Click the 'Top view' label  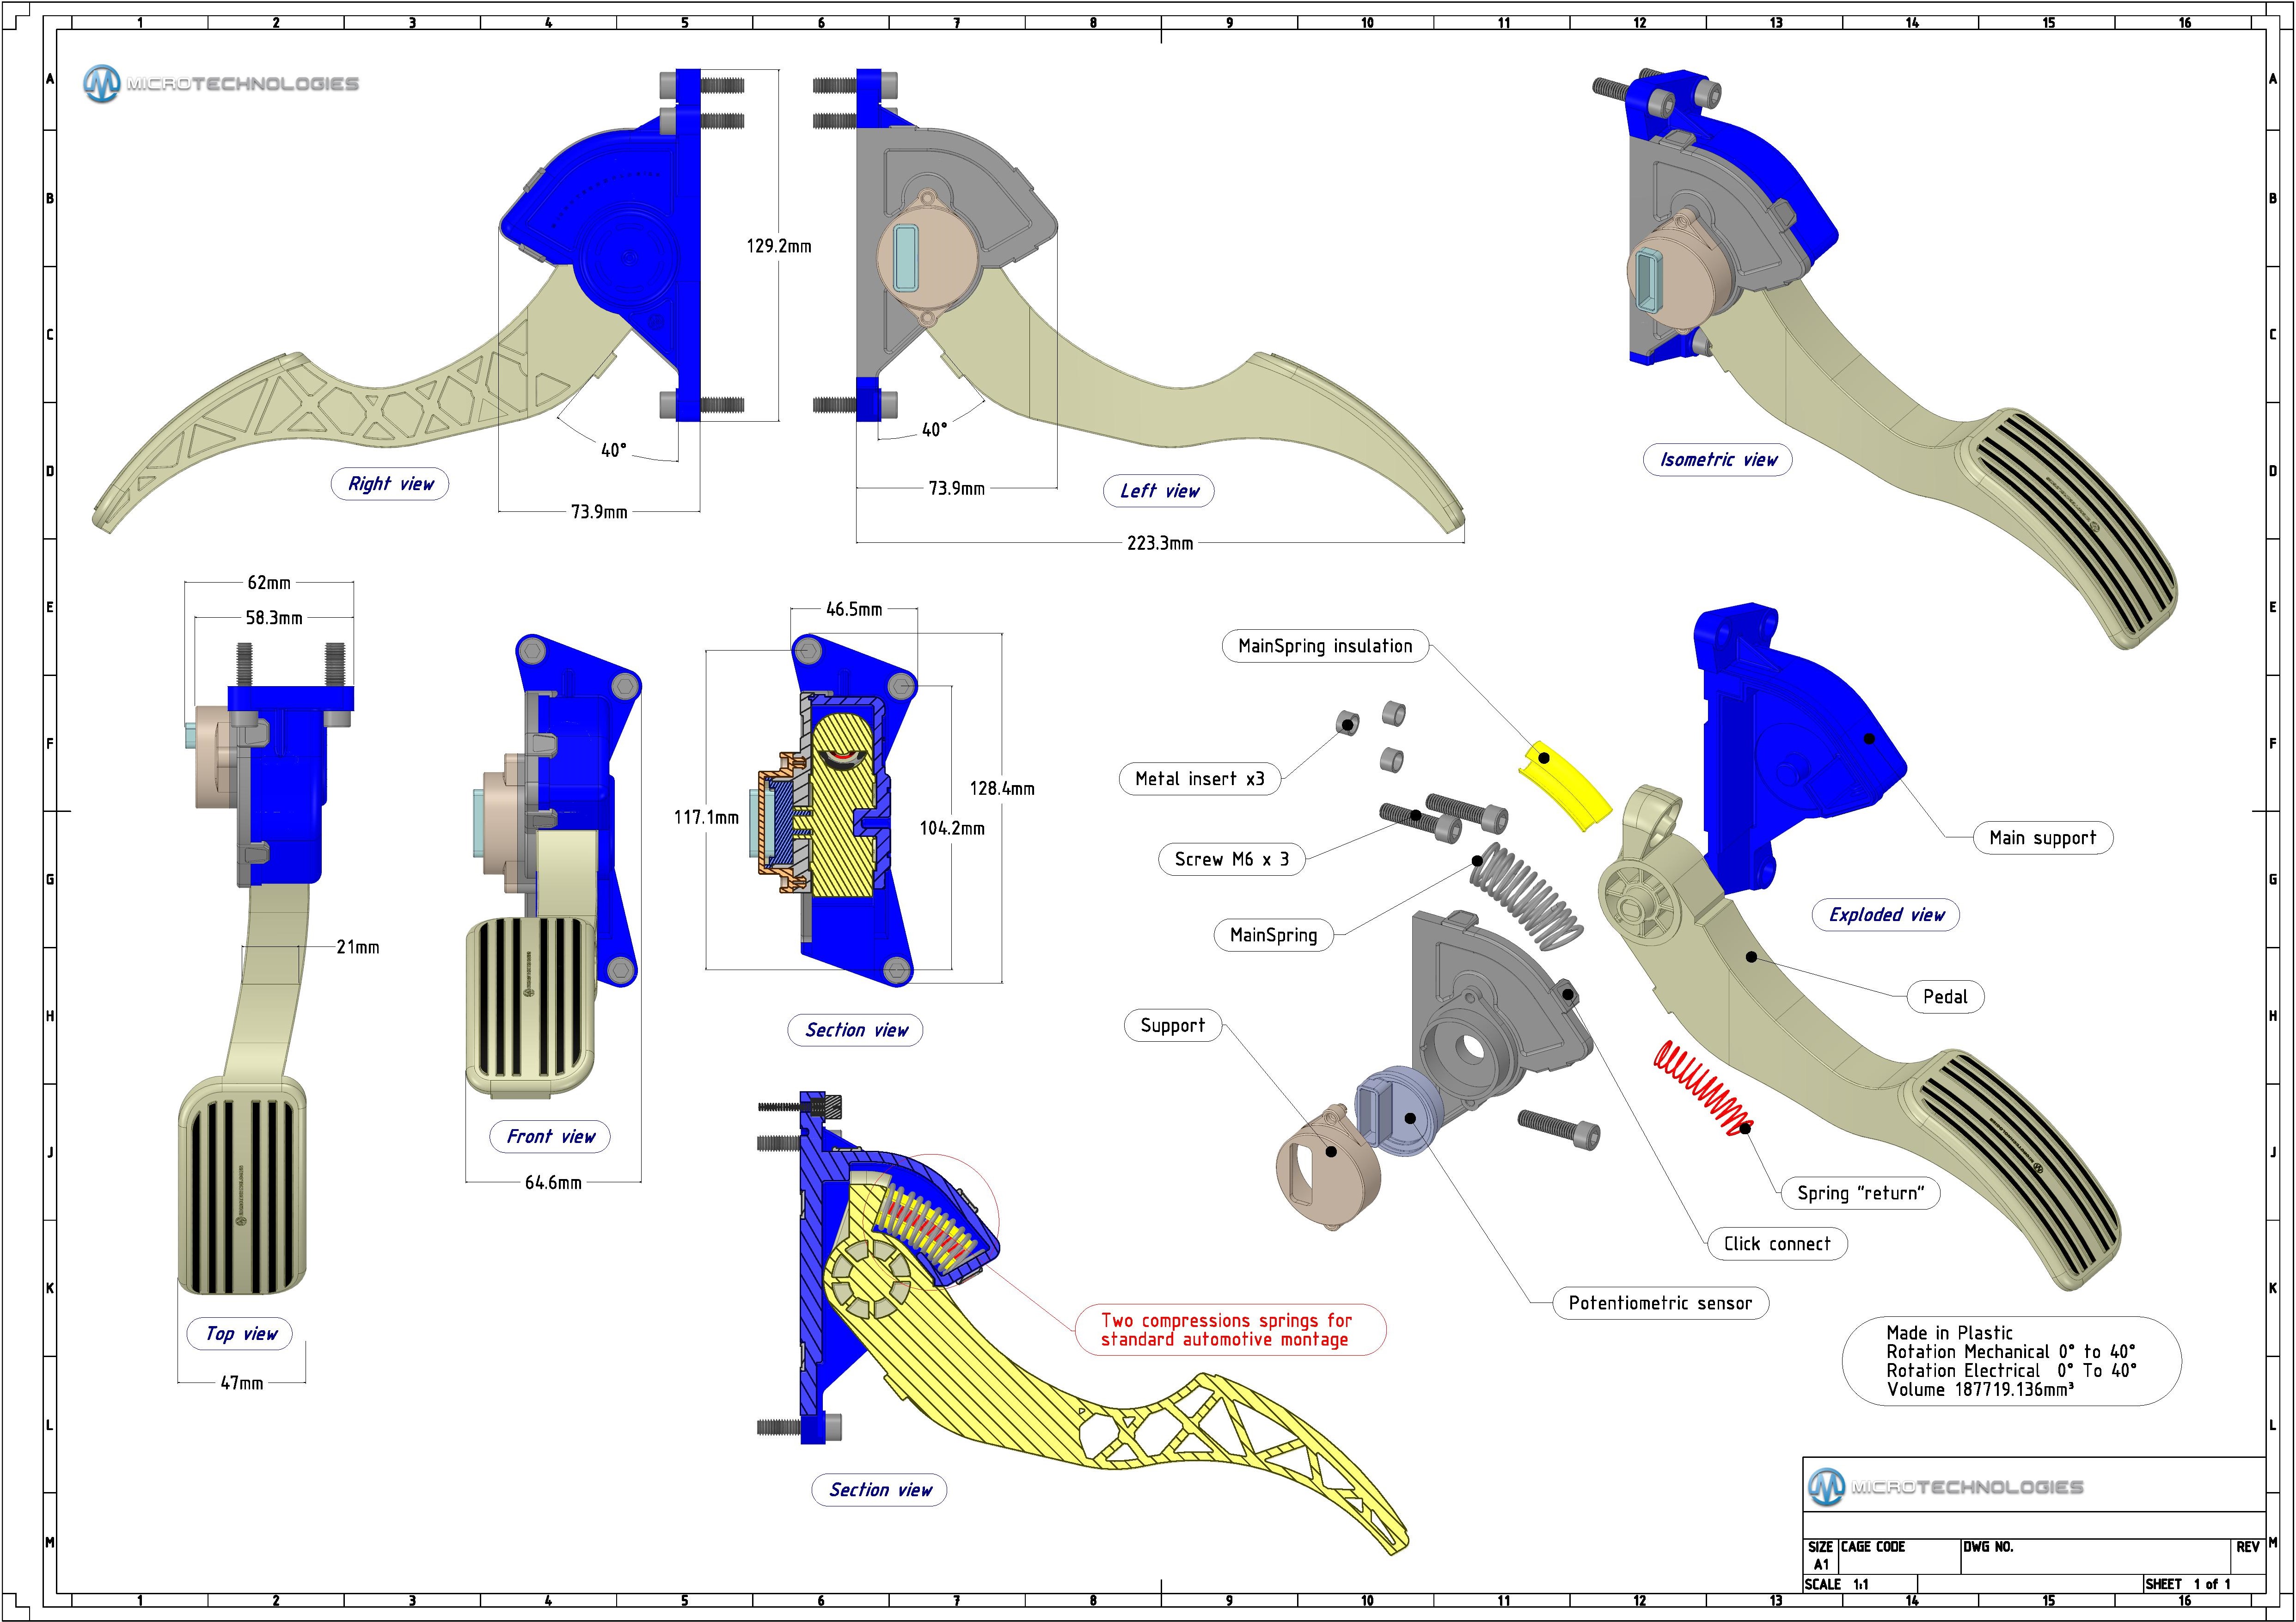point(240,1334)
